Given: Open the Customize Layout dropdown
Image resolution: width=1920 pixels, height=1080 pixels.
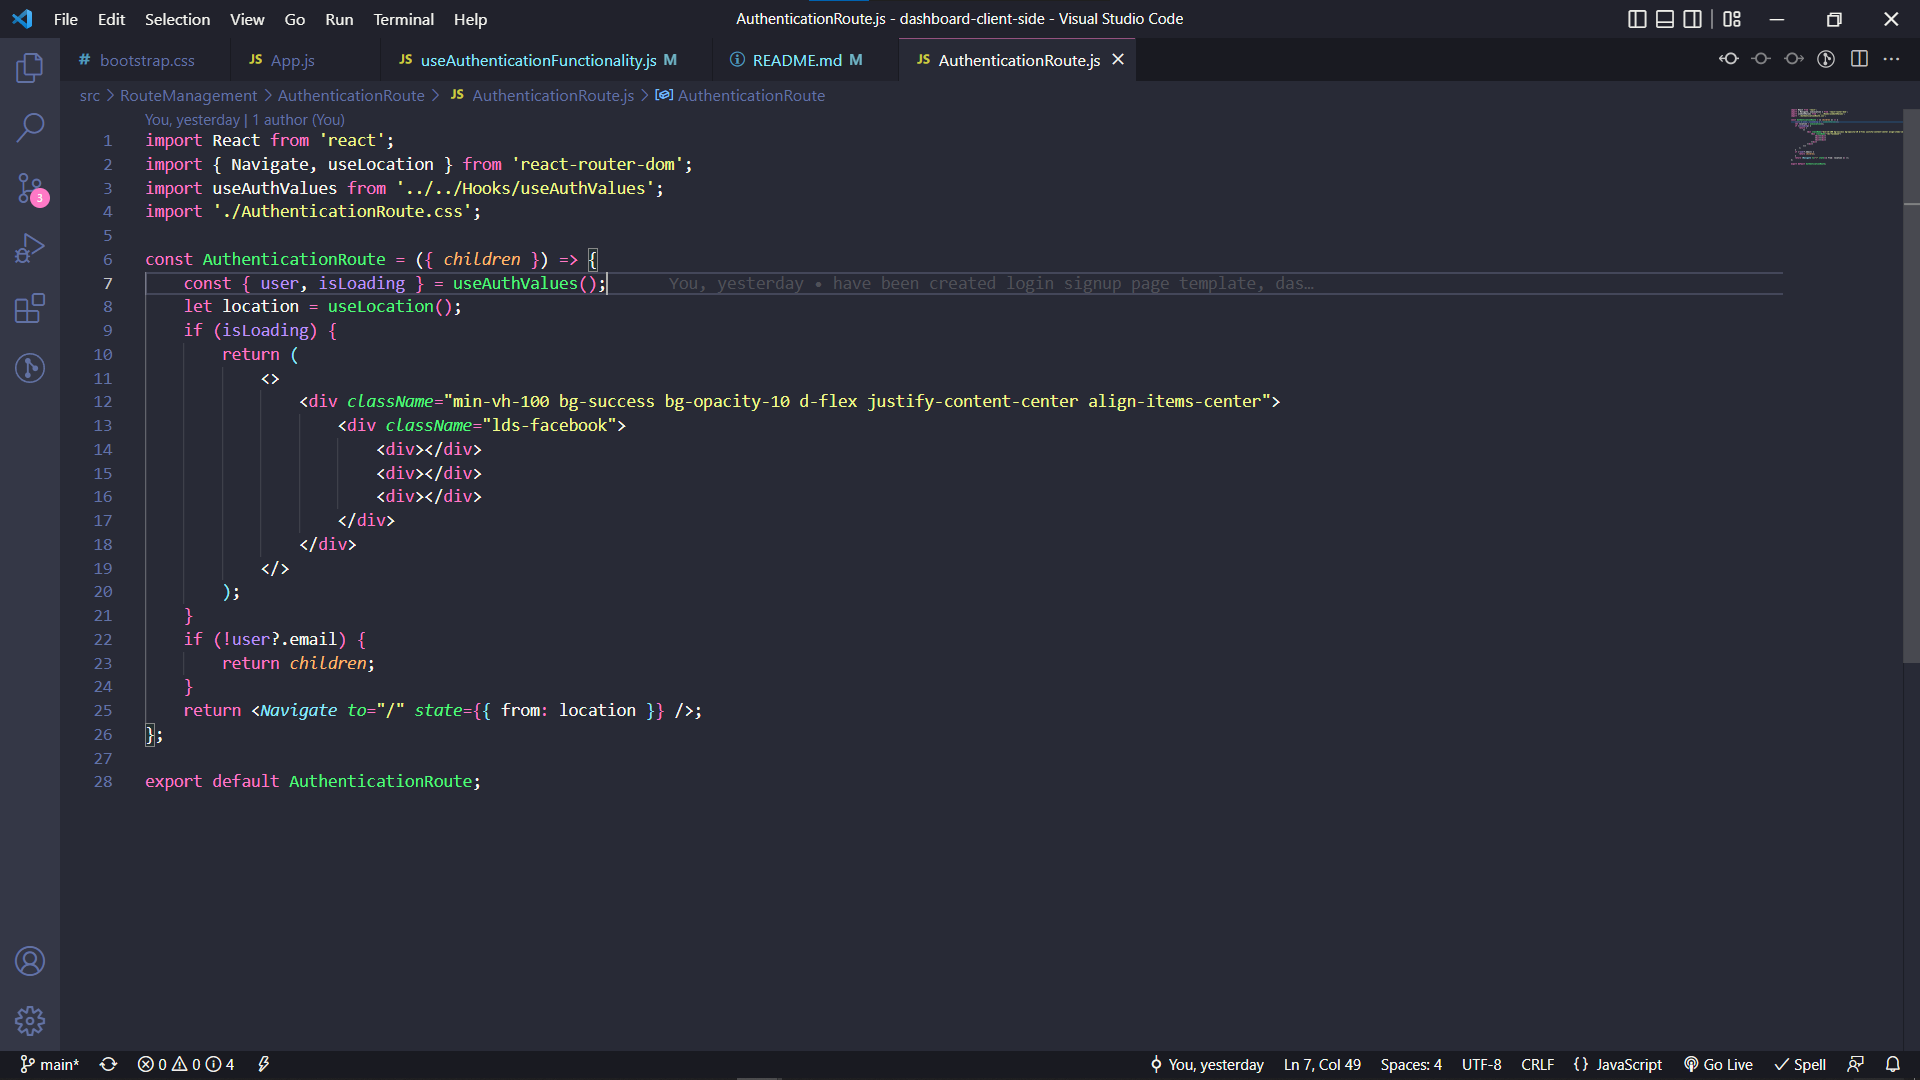Looking at the screenshot, I should [1733, 19].
